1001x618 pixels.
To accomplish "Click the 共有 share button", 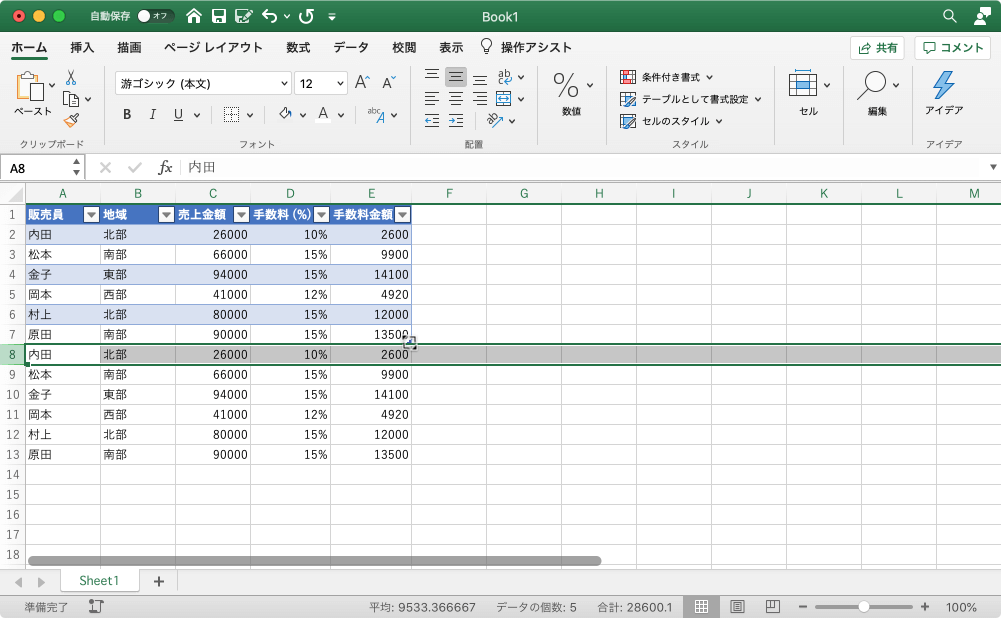I will tap(877, 48).
